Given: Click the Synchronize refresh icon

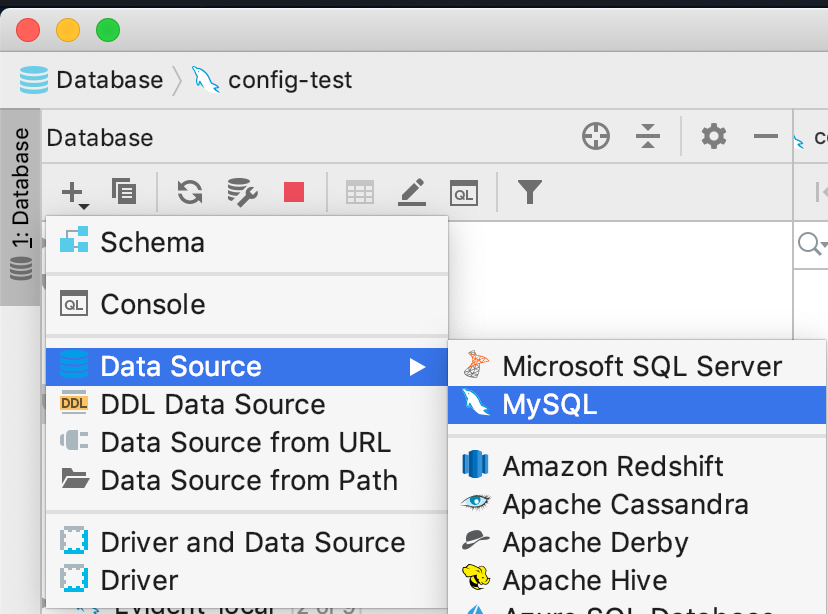Looking at the screenshot, I should (189, 192).
